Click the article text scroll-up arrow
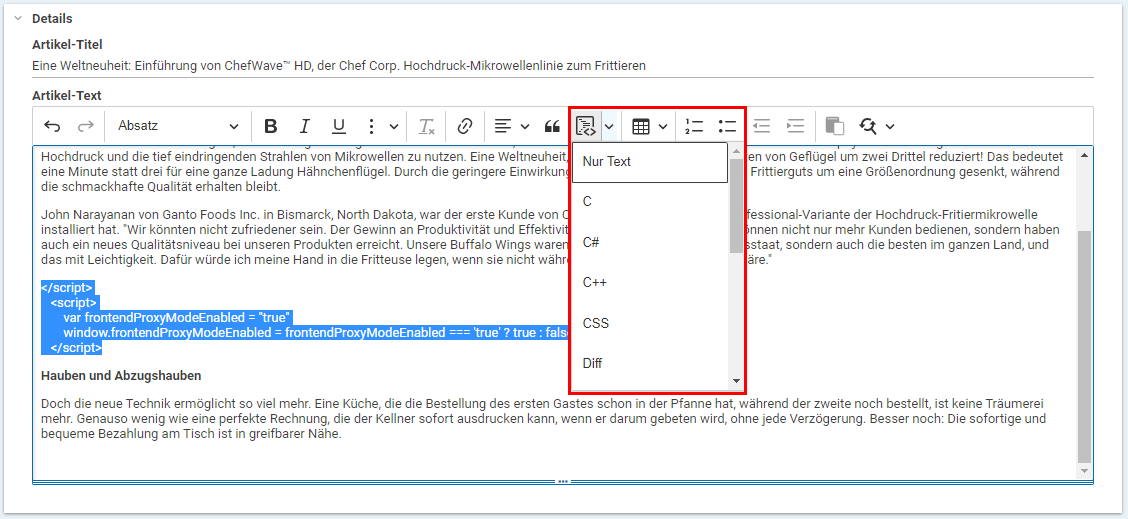Image resolution: width=1128 pixels, height=519 pixels. click(x=1085, y=154)
